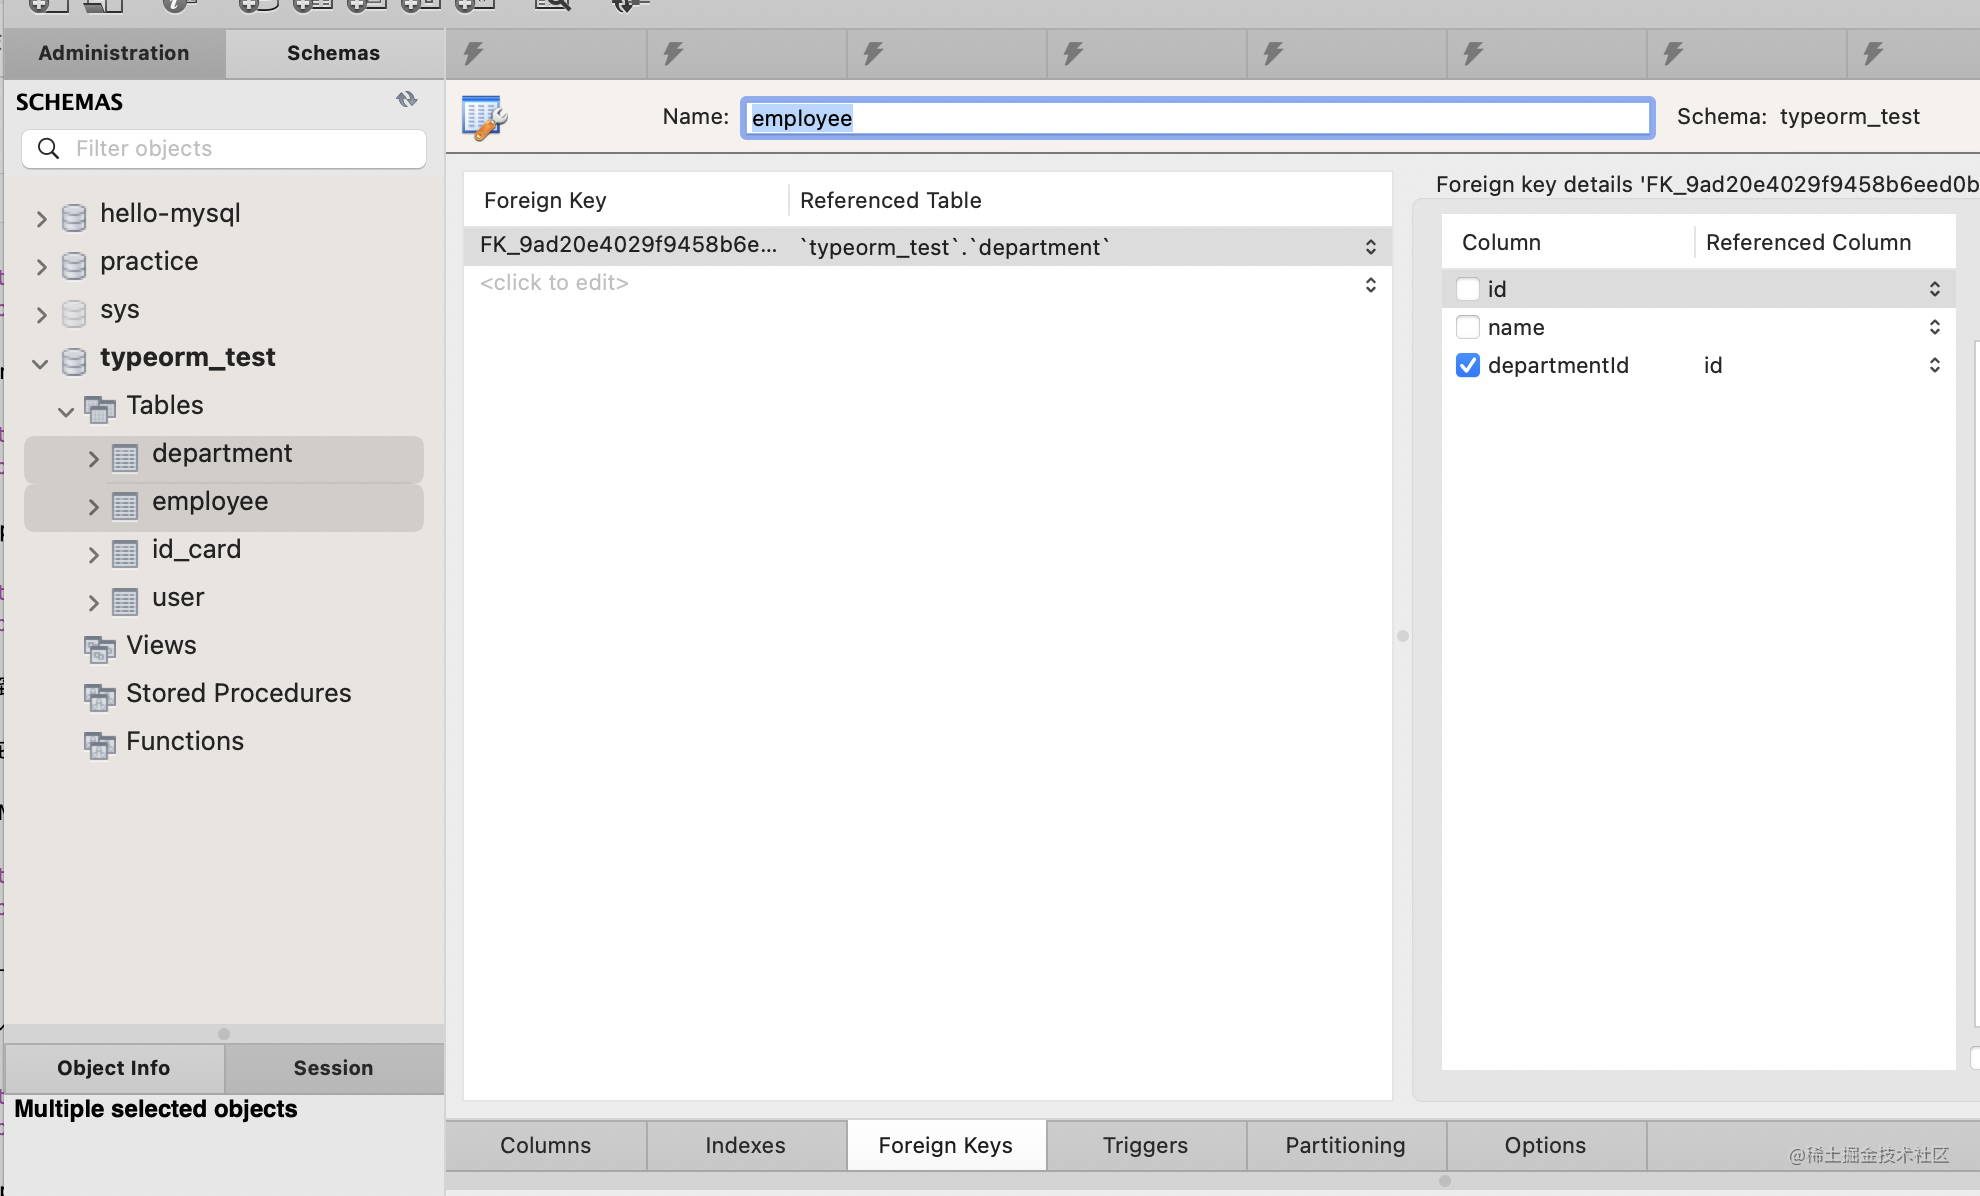This screenshot has height=1196, width=1980.
Task: Click the search magnifier in the filter box
Action: click(x=48, y=149)
